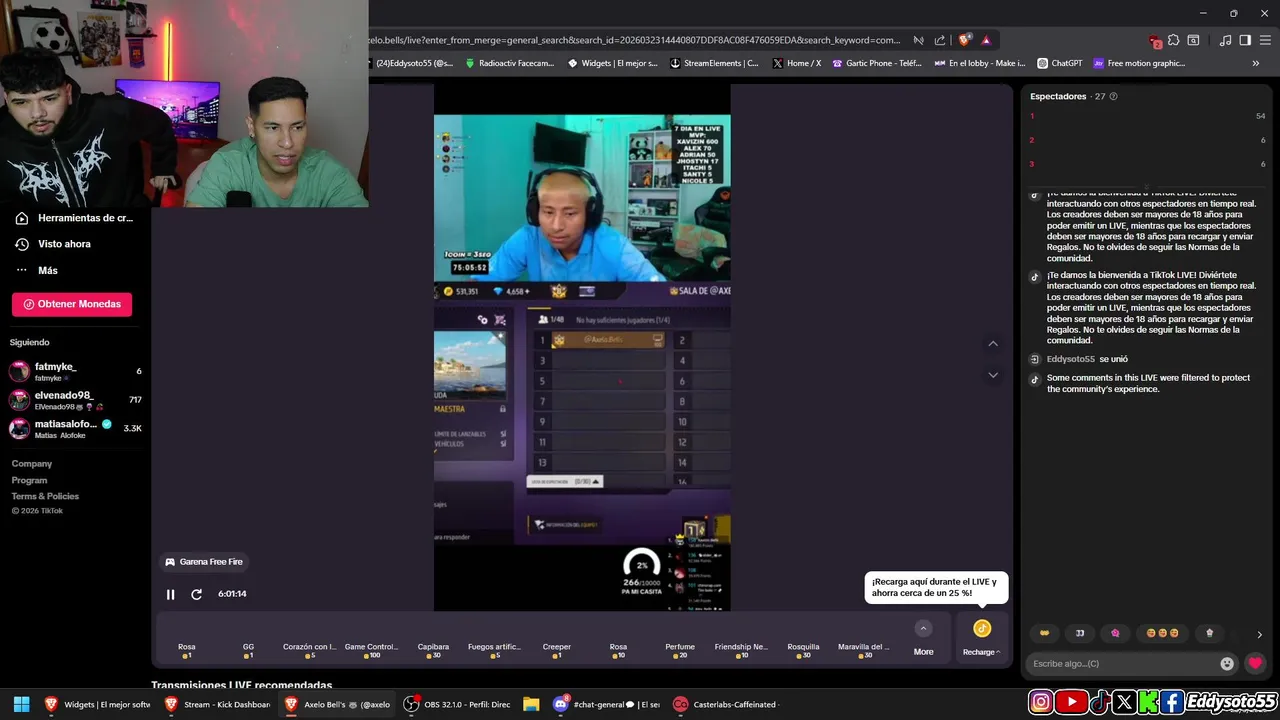
Task: Open Brave Rewards triangle icon
Action: coord(986,40)
